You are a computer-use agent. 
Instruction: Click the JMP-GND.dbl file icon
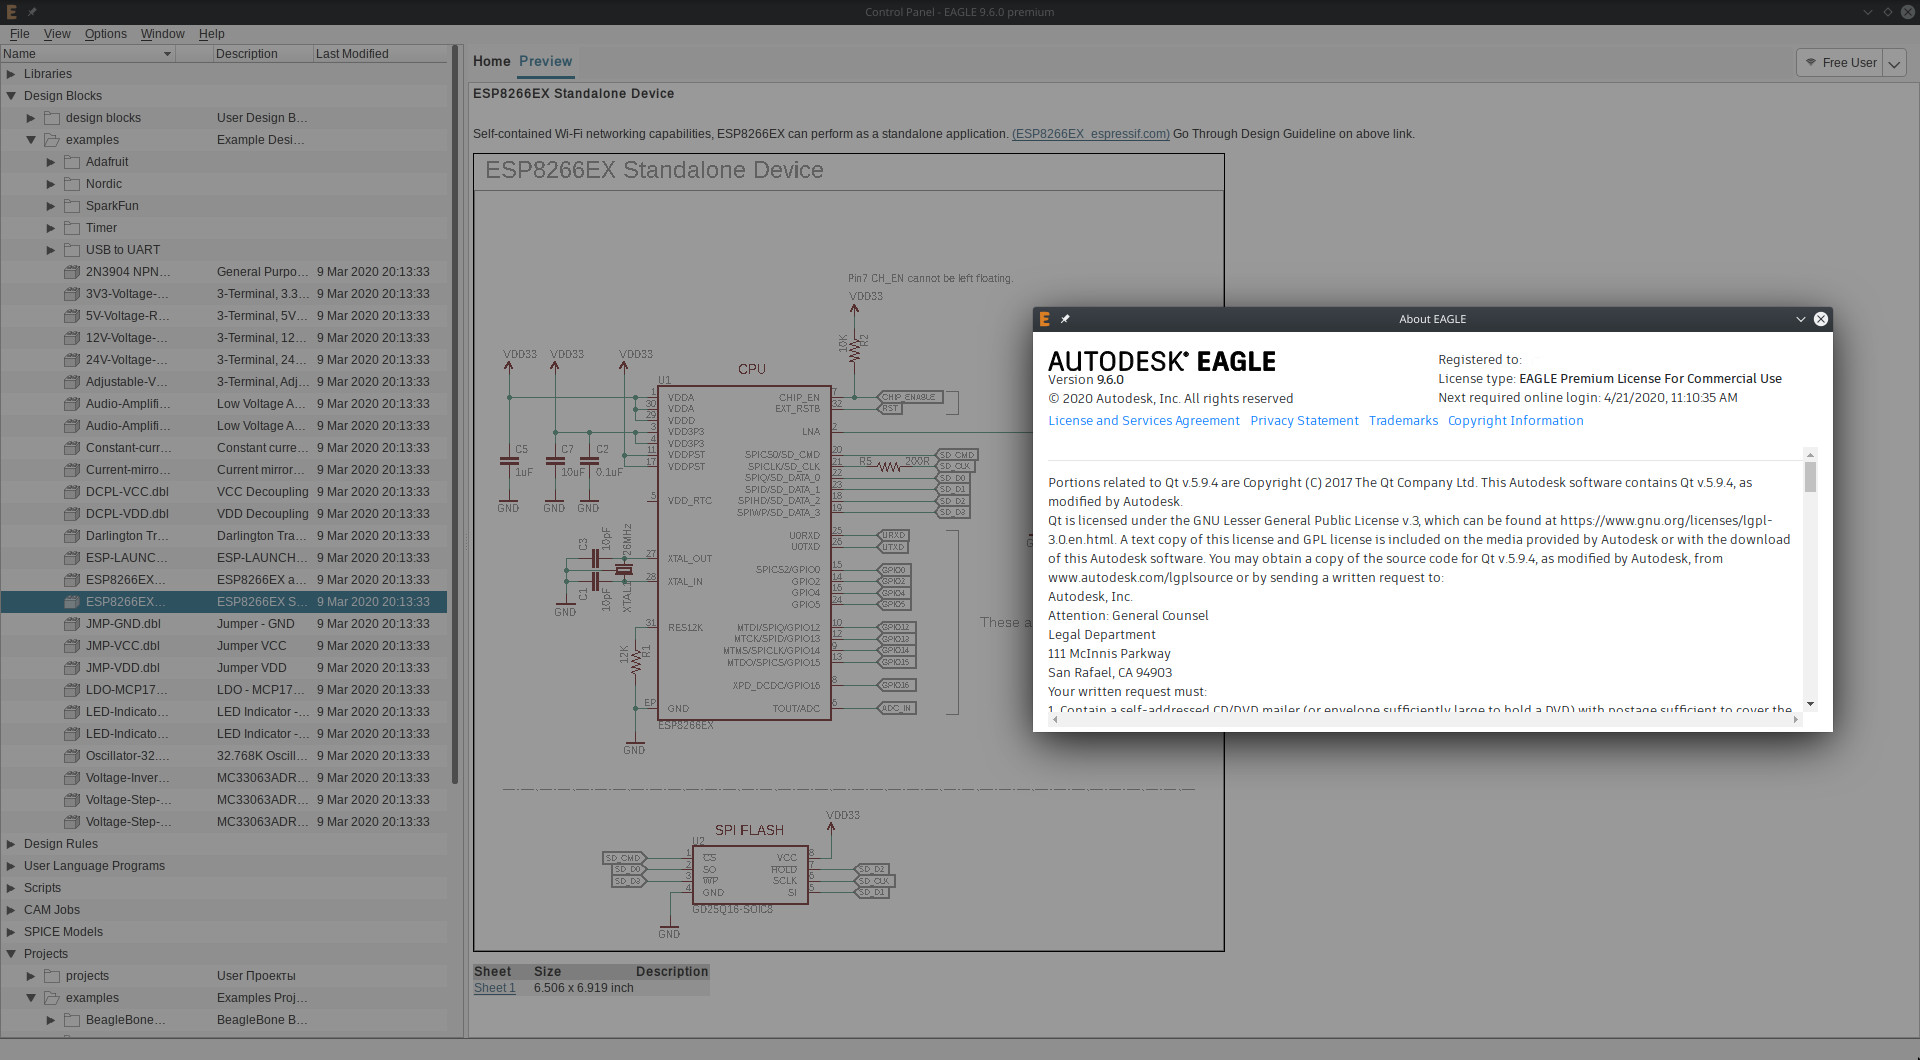coord(72,624)
